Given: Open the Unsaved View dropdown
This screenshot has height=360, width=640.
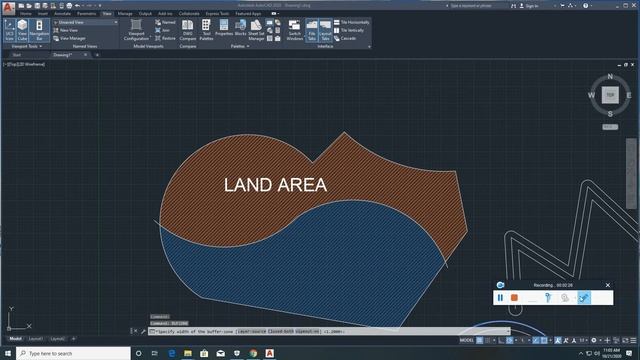Looking at the screenshot, I should [x=85, y=22].
